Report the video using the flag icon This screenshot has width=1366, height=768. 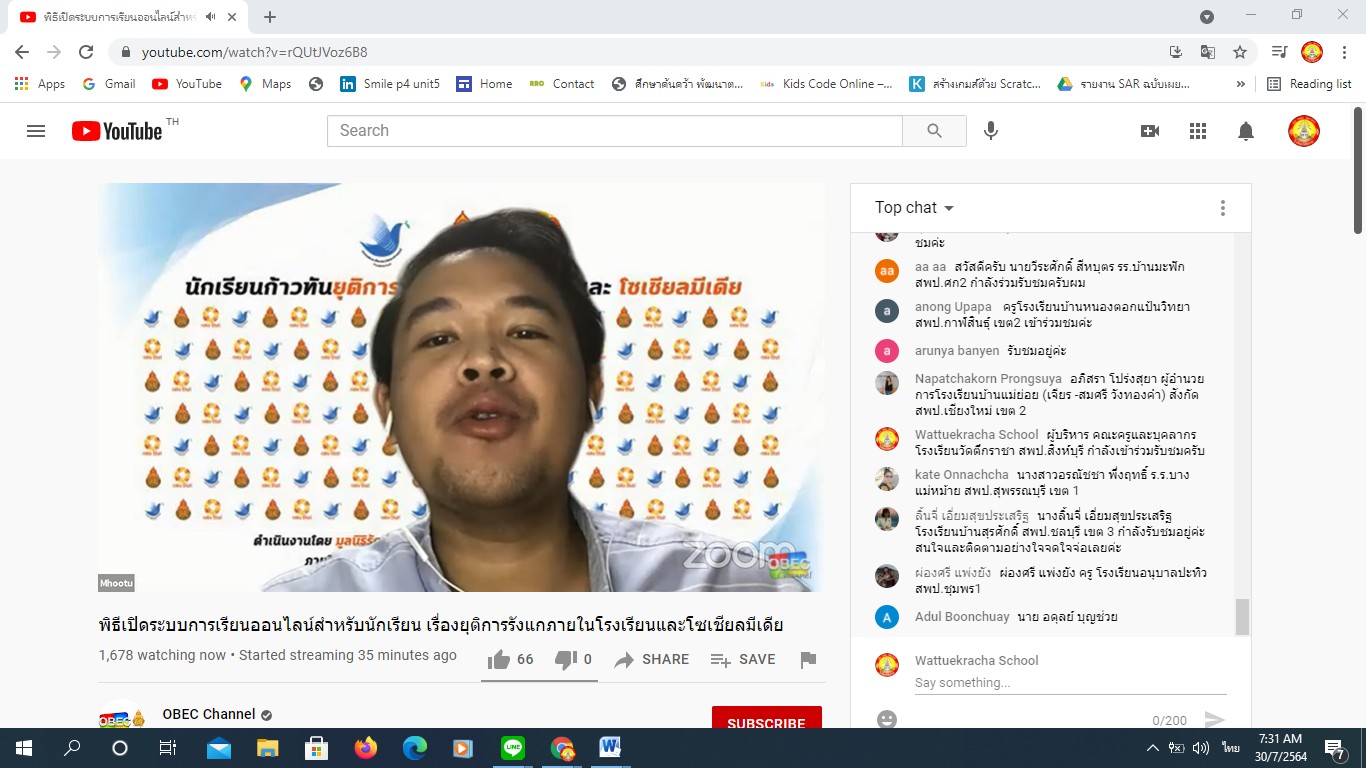coord(808,659)
